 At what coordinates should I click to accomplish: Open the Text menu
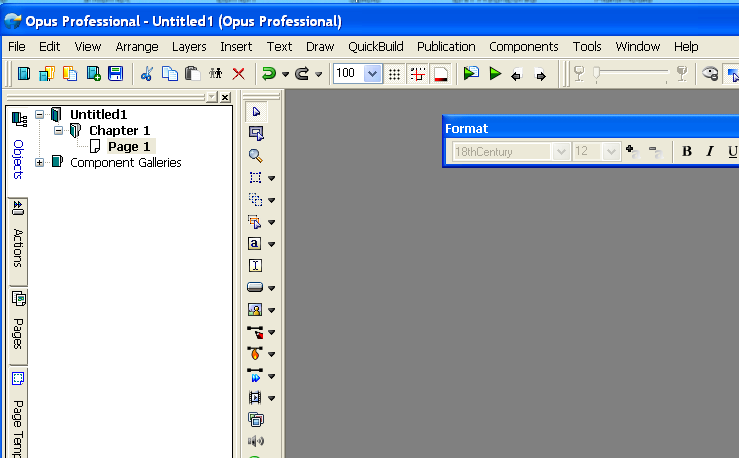[x=279, y=47]
